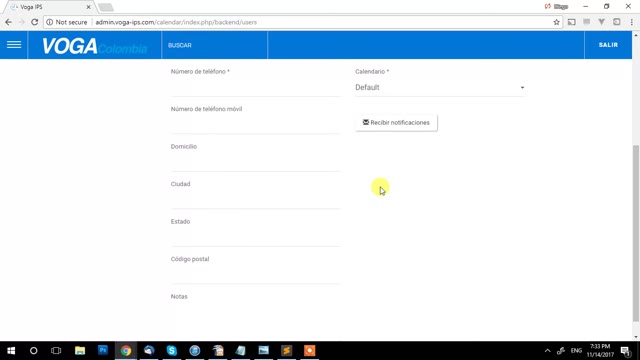The image size is (640, 360).
Task: Open the orange recorder app in taskbar
Action: click(x=309, y=351)
